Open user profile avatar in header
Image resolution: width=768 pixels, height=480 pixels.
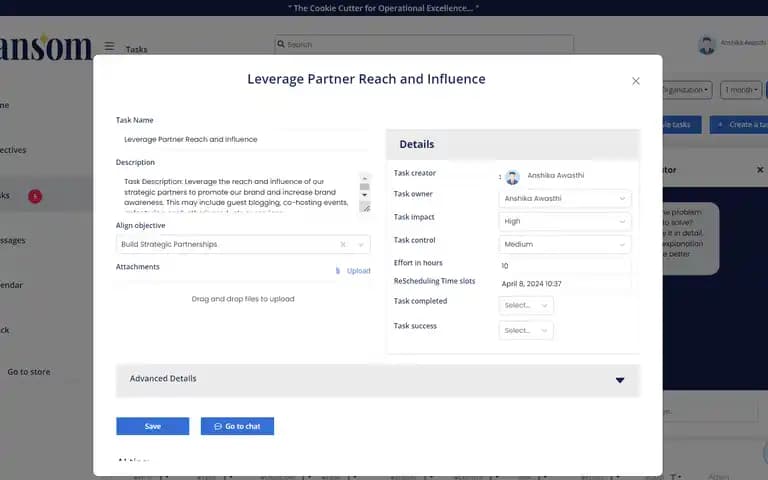pyautogui.click(x=706, y=45)
